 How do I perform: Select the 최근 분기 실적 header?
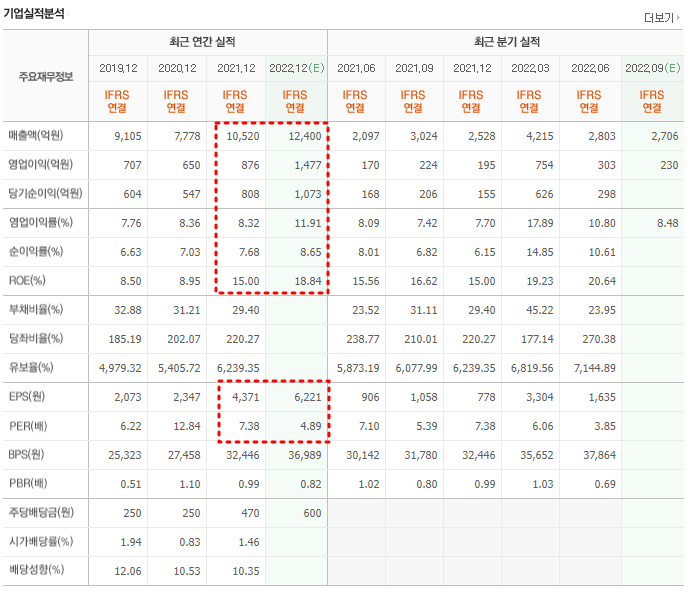tap(507, 42)
